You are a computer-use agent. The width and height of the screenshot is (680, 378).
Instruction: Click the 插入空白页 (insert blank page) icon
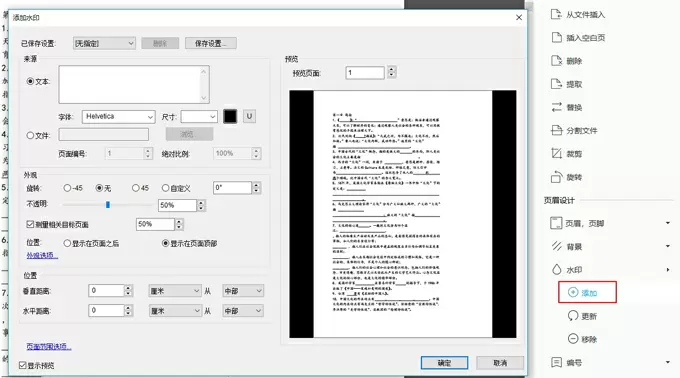[556, 37]
